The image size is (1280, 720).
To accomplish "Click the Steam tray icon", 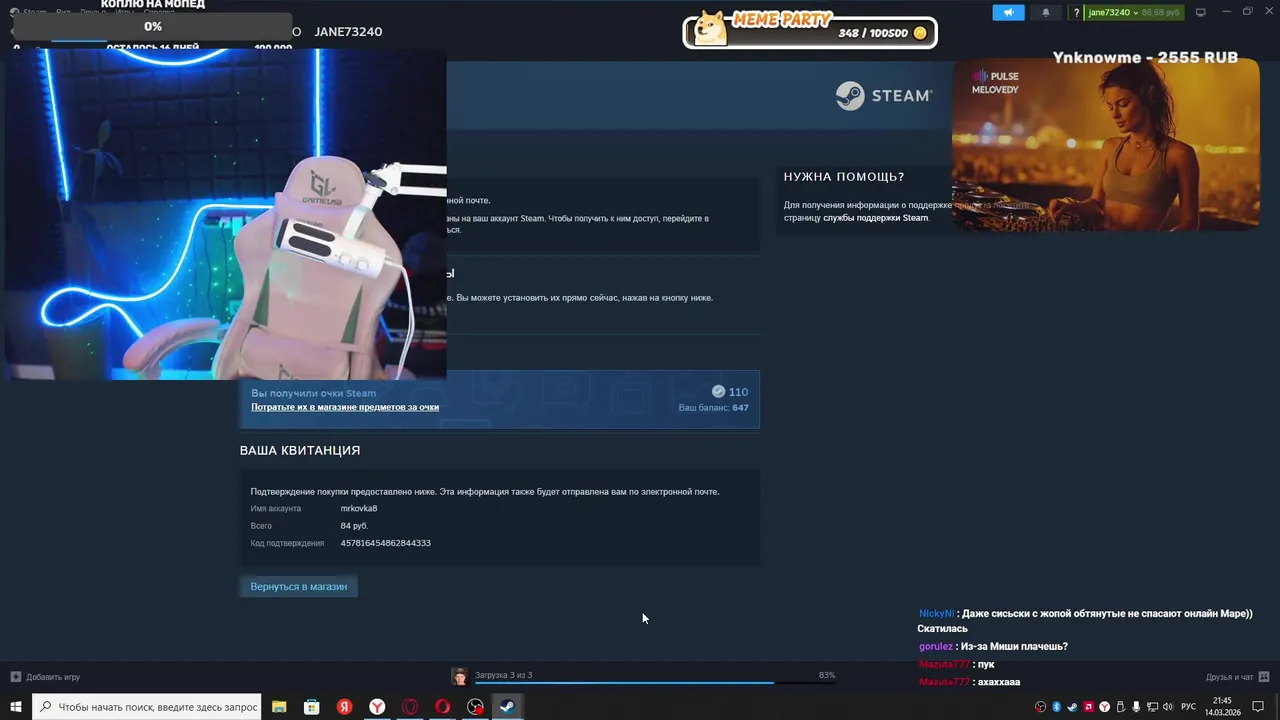I will coord(1072,707).
